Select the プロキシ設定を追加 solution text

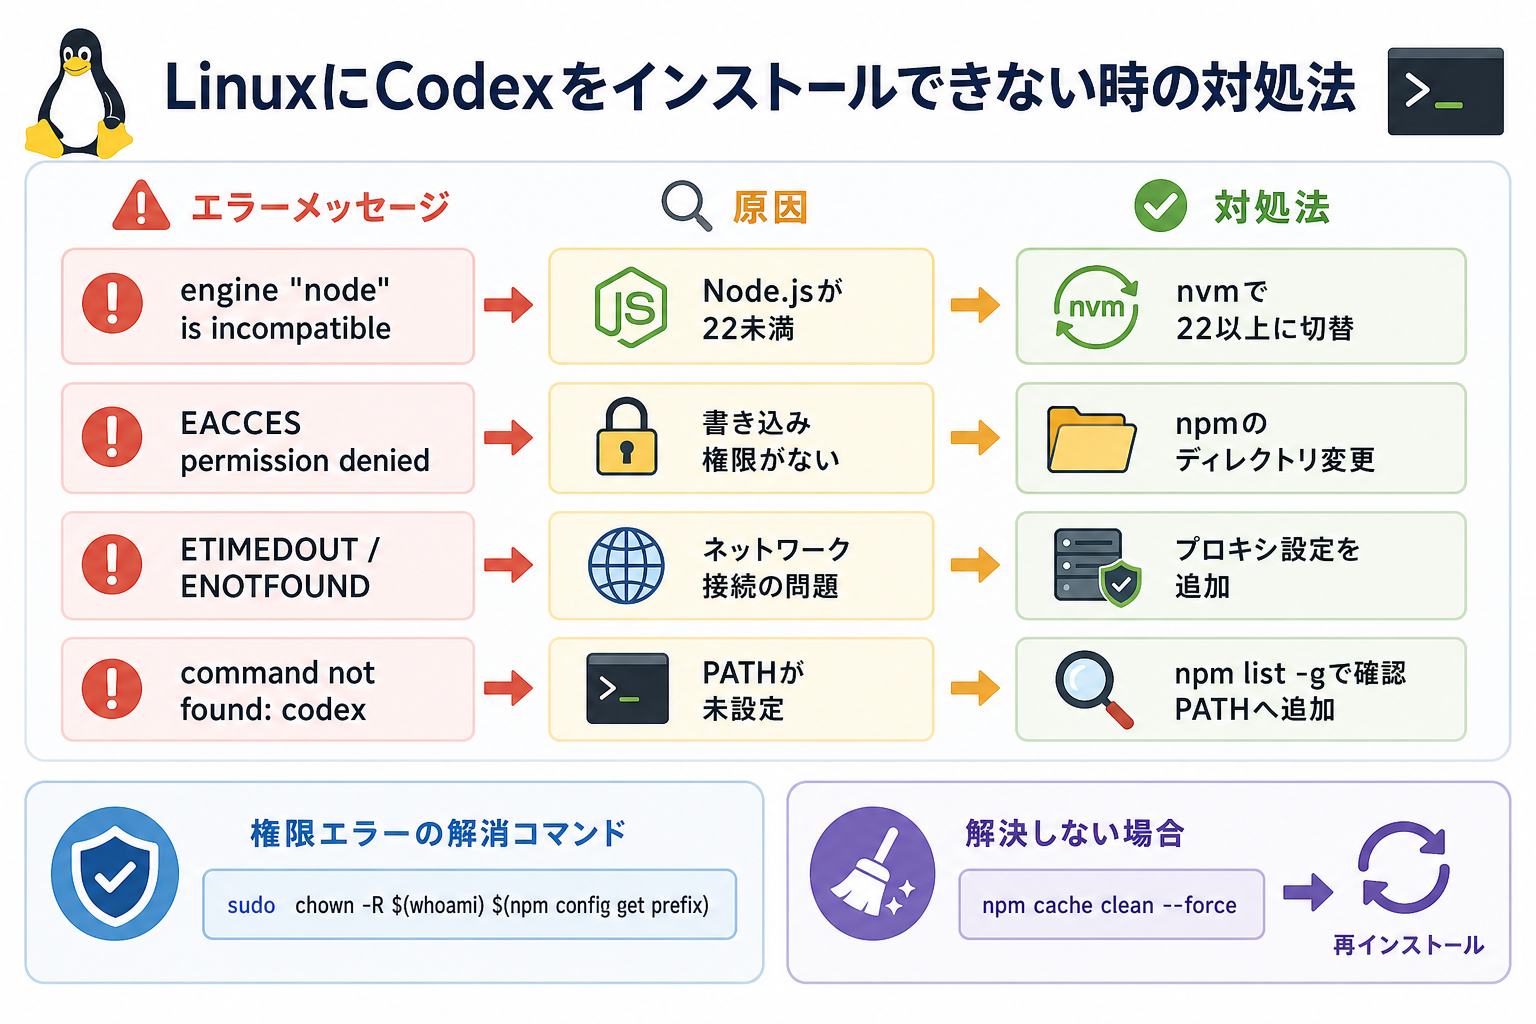pos(1267,567)
